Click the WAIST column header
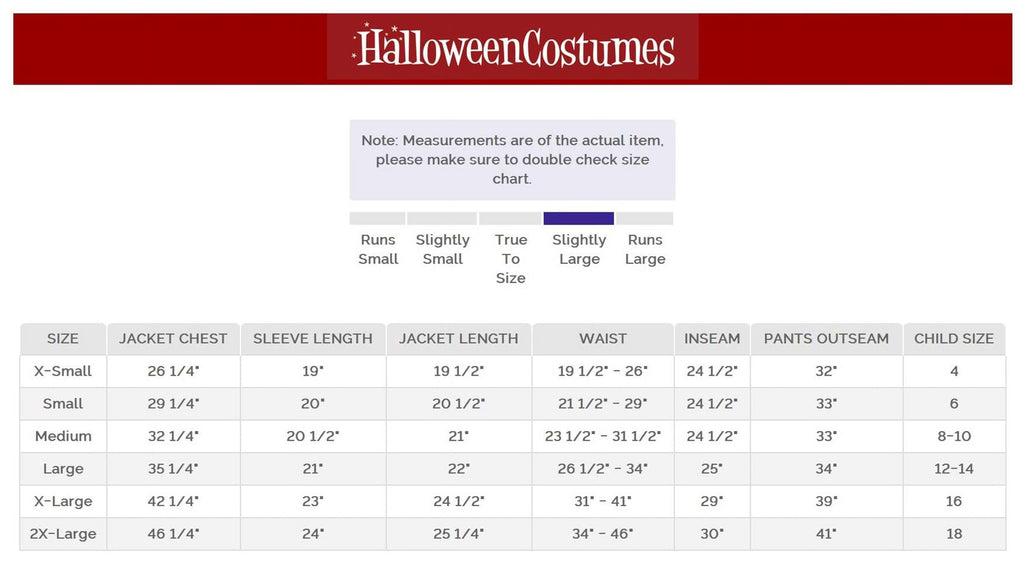This screenshot has height=570, width=1024. (x=603, y=339)
